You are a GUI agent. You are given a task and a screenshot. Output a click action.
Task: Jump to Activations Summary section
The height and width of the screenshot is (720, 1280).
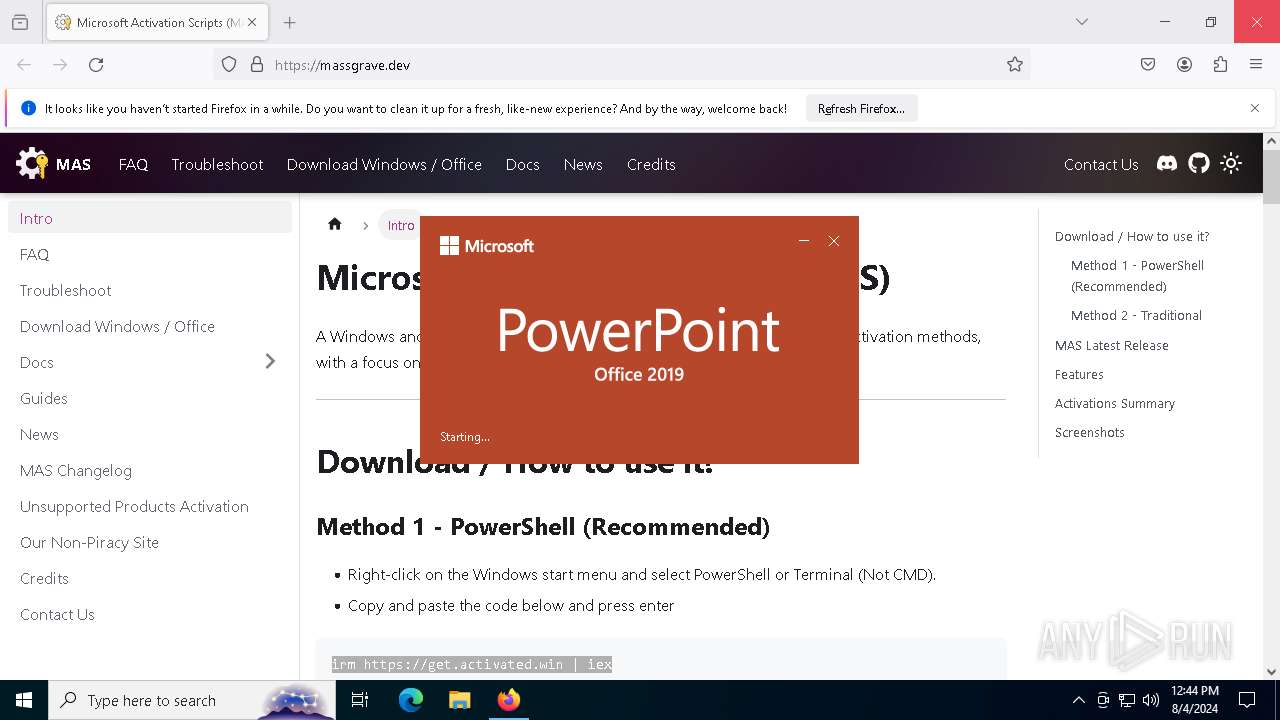coord(1114,403)
